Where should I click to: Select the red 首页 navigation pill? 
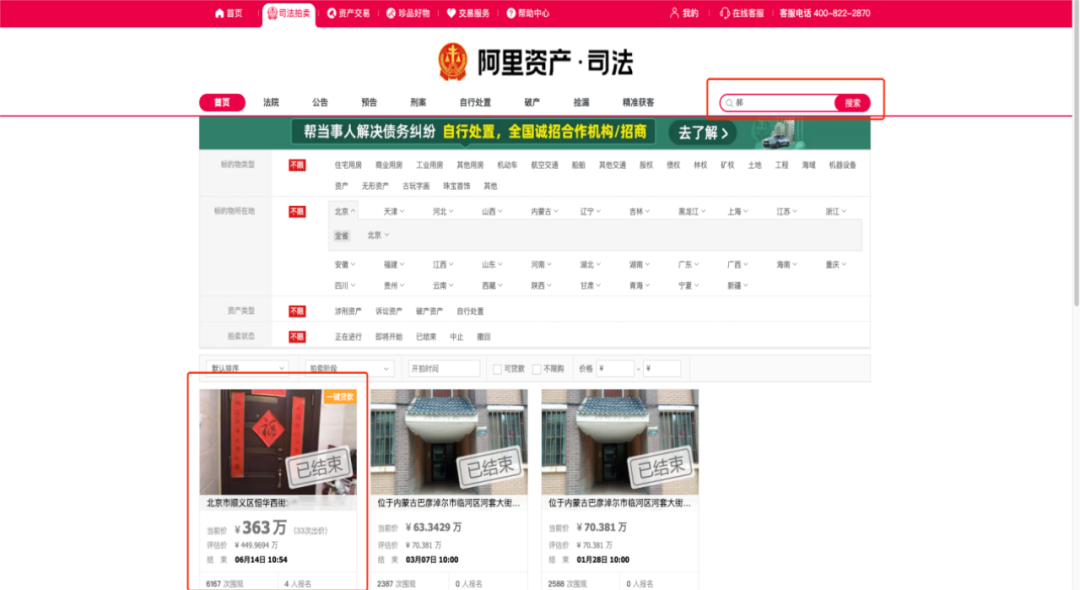pyautogui.click(x=222, y=103)
